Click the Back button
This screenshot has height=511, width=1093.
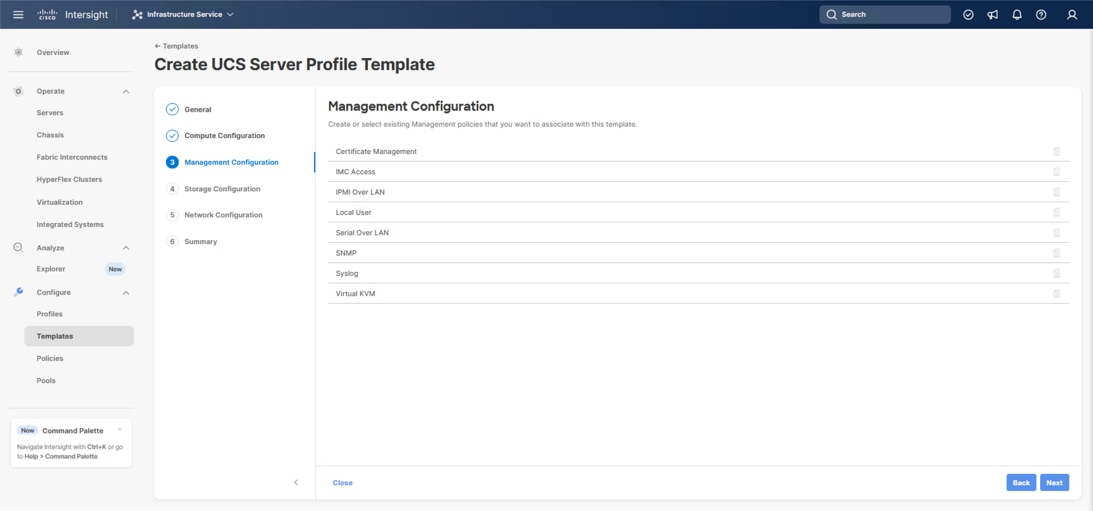pyautogui.click(x=1021, y=482)
